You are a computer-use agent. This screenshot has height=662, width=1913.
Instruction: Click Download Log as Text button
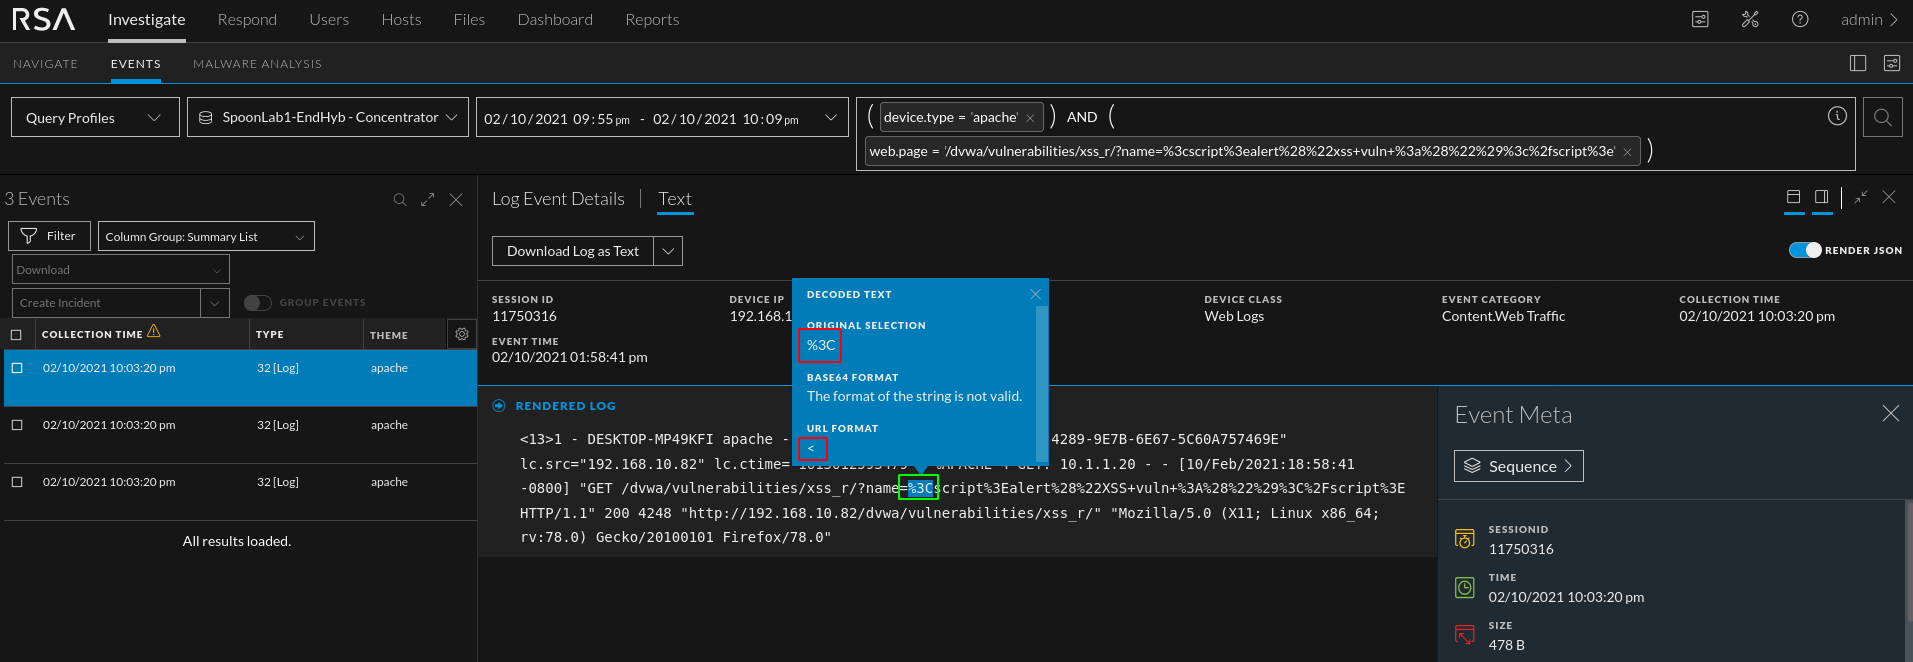point(572,251)
